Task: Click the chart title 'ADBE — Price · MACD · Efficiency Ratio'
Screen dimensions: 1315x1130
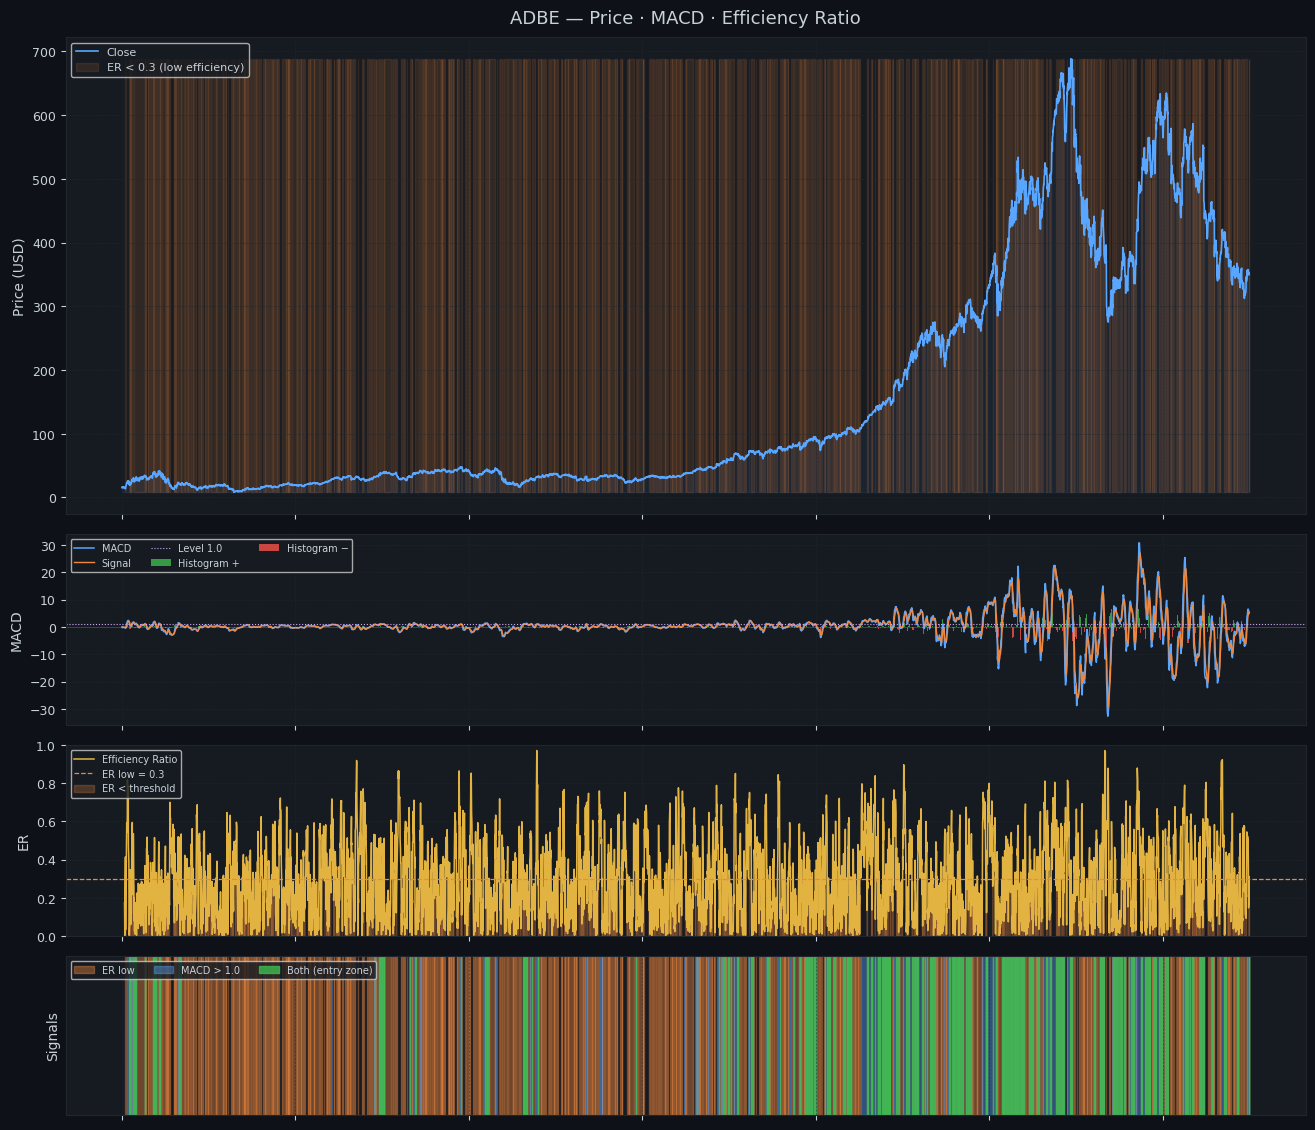Action: tap(685, 19)
